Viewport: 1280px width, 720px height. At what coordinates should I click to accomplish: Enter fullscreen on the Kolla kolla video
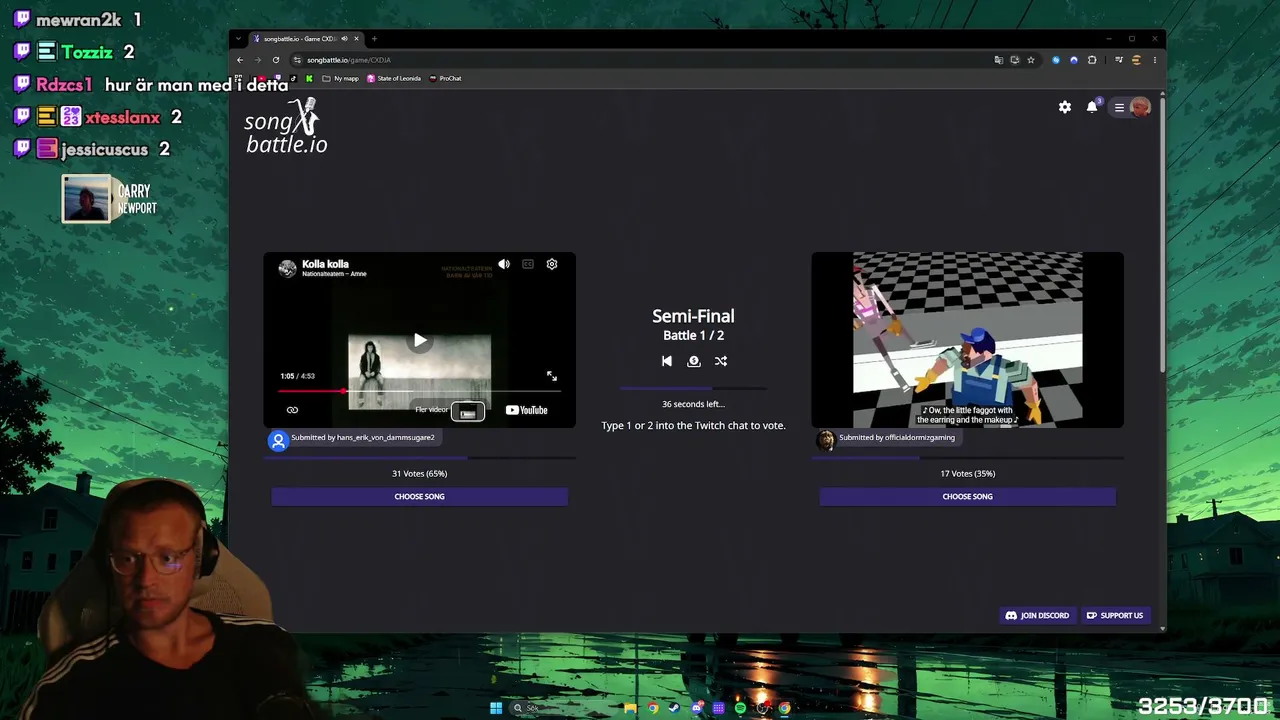tap(552, 376)
